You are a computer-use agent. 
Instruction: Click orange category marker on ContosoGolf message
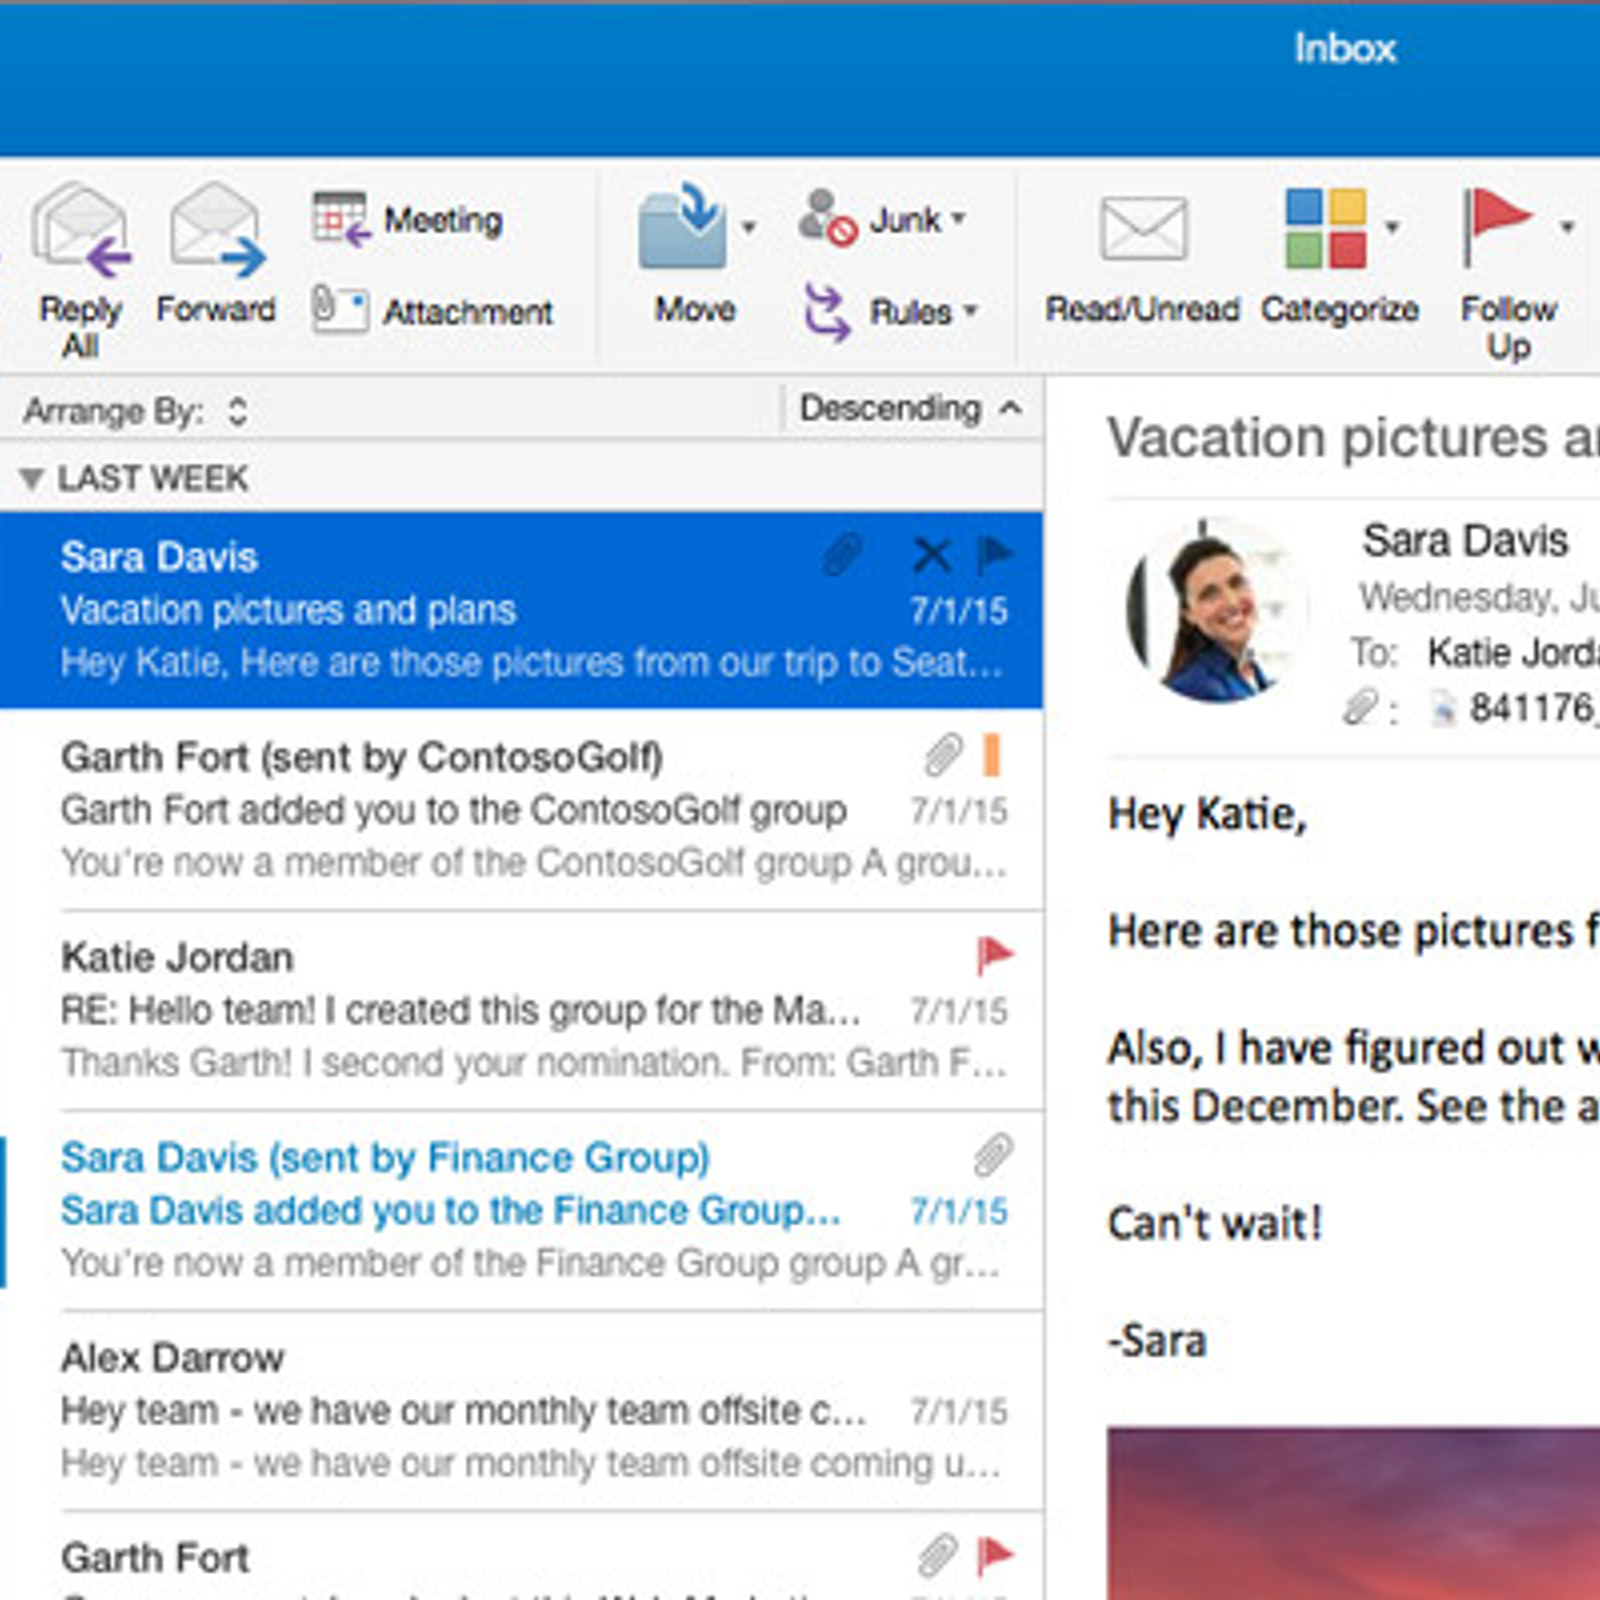(991, 755)
